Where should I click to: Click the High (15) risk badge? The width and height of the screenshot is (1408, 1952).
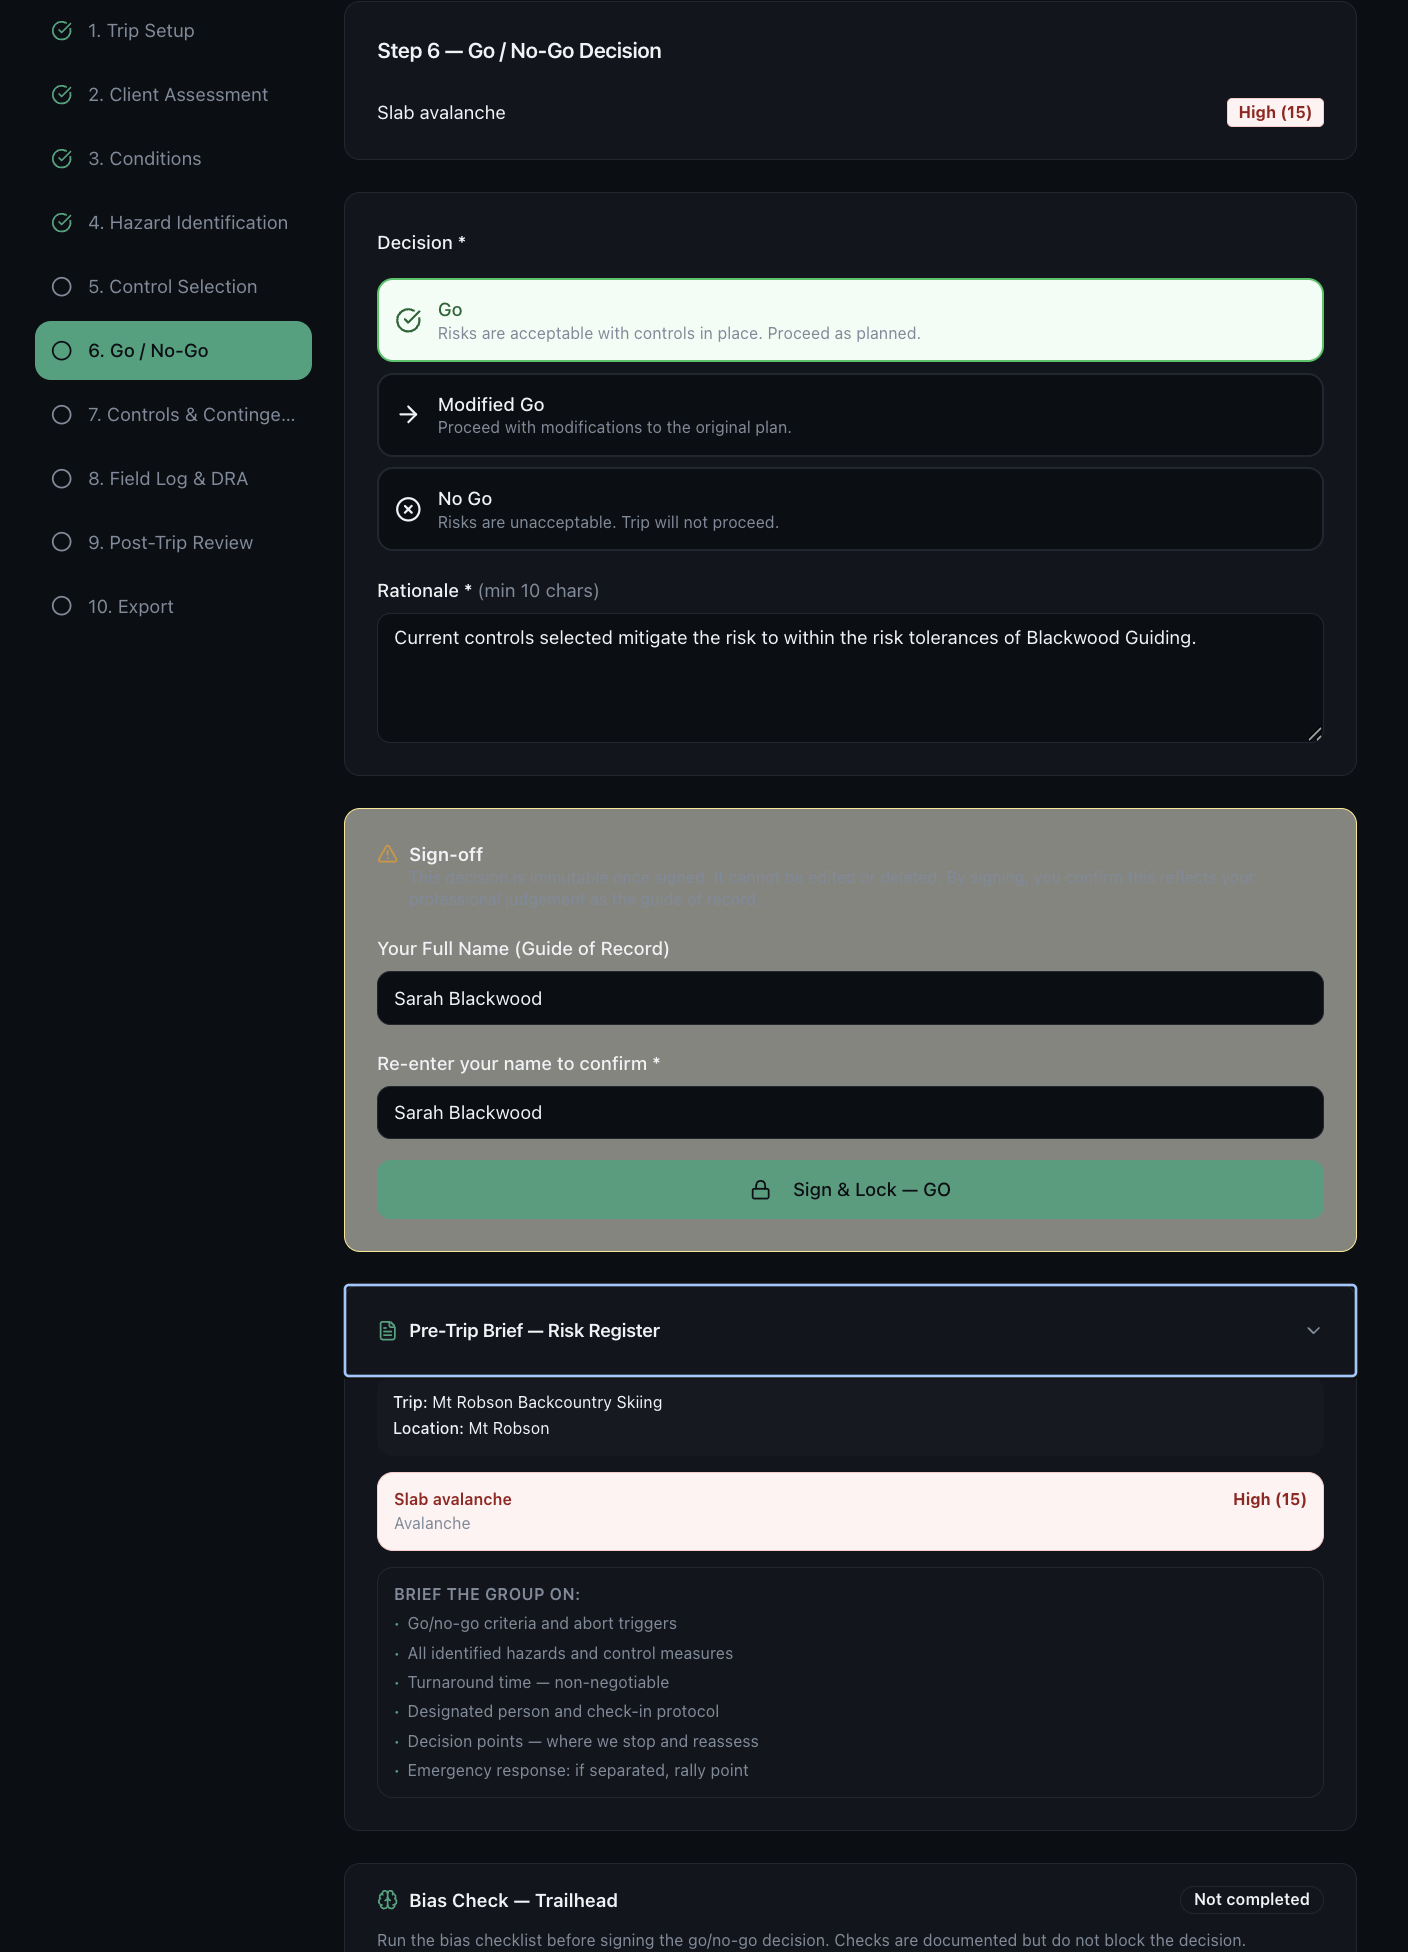[1274, 113]
